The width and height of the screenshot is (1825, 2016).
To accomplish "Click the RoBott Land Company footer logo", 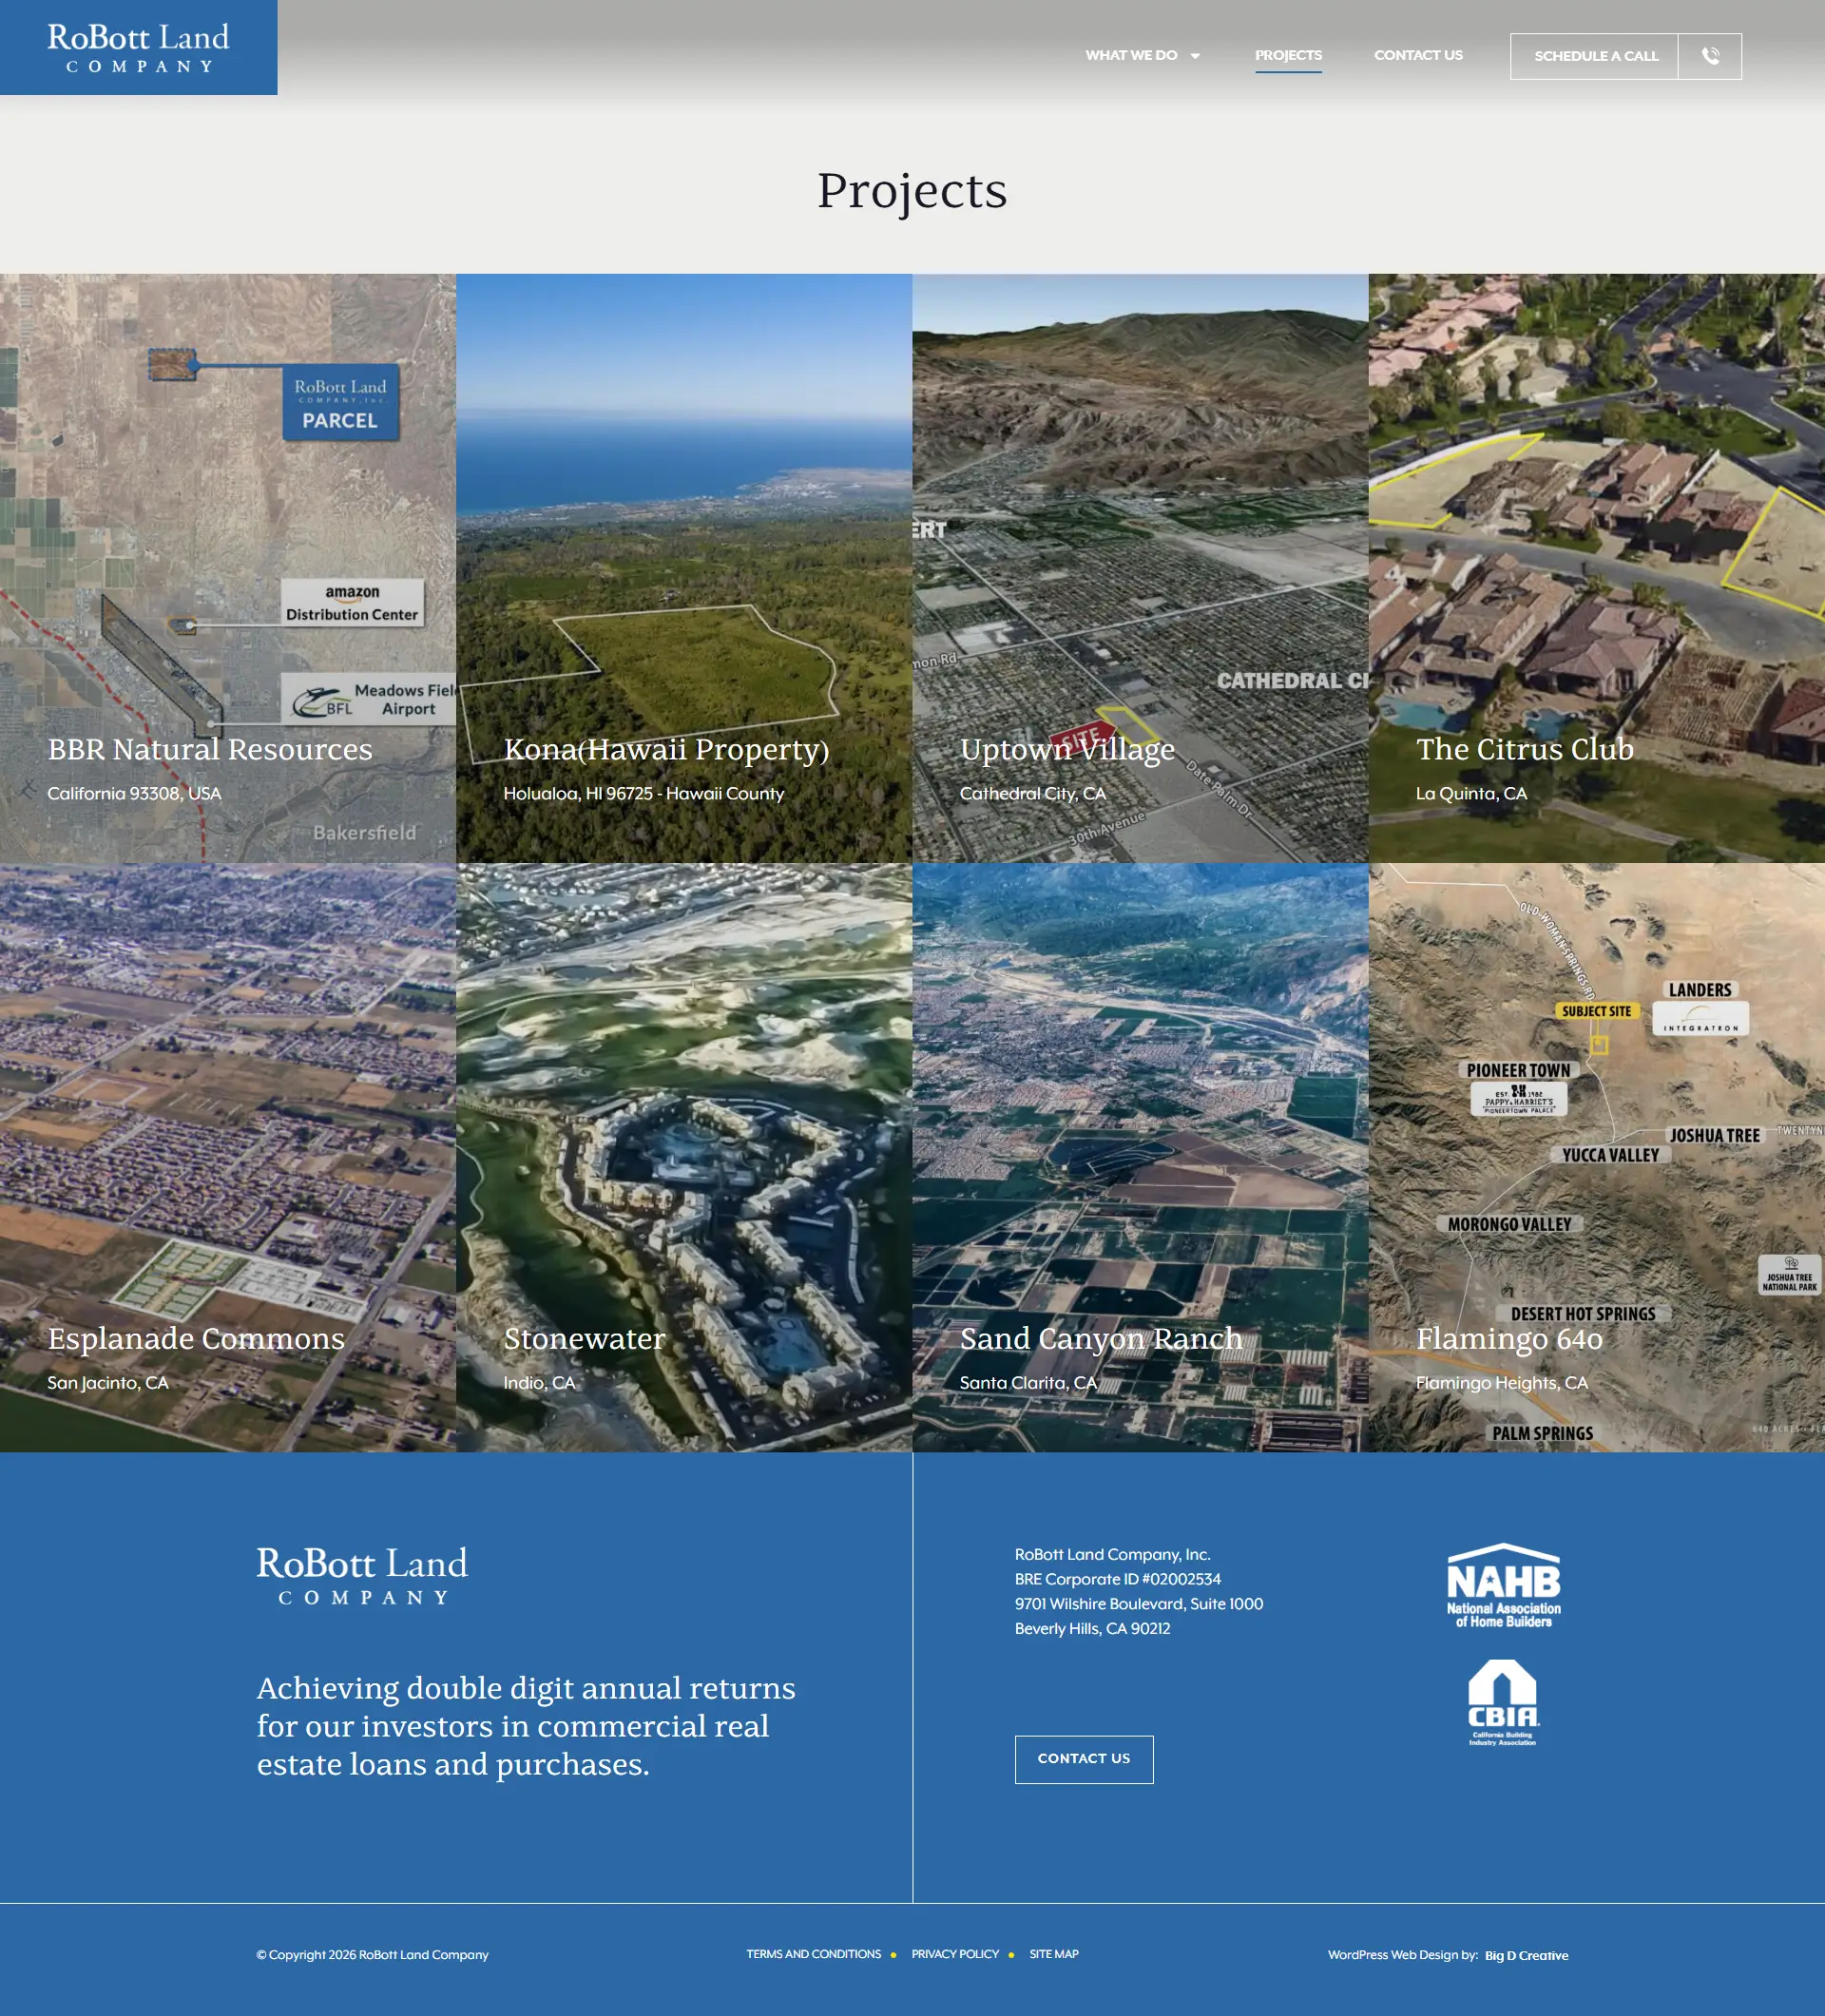I will coord(362,1576).
